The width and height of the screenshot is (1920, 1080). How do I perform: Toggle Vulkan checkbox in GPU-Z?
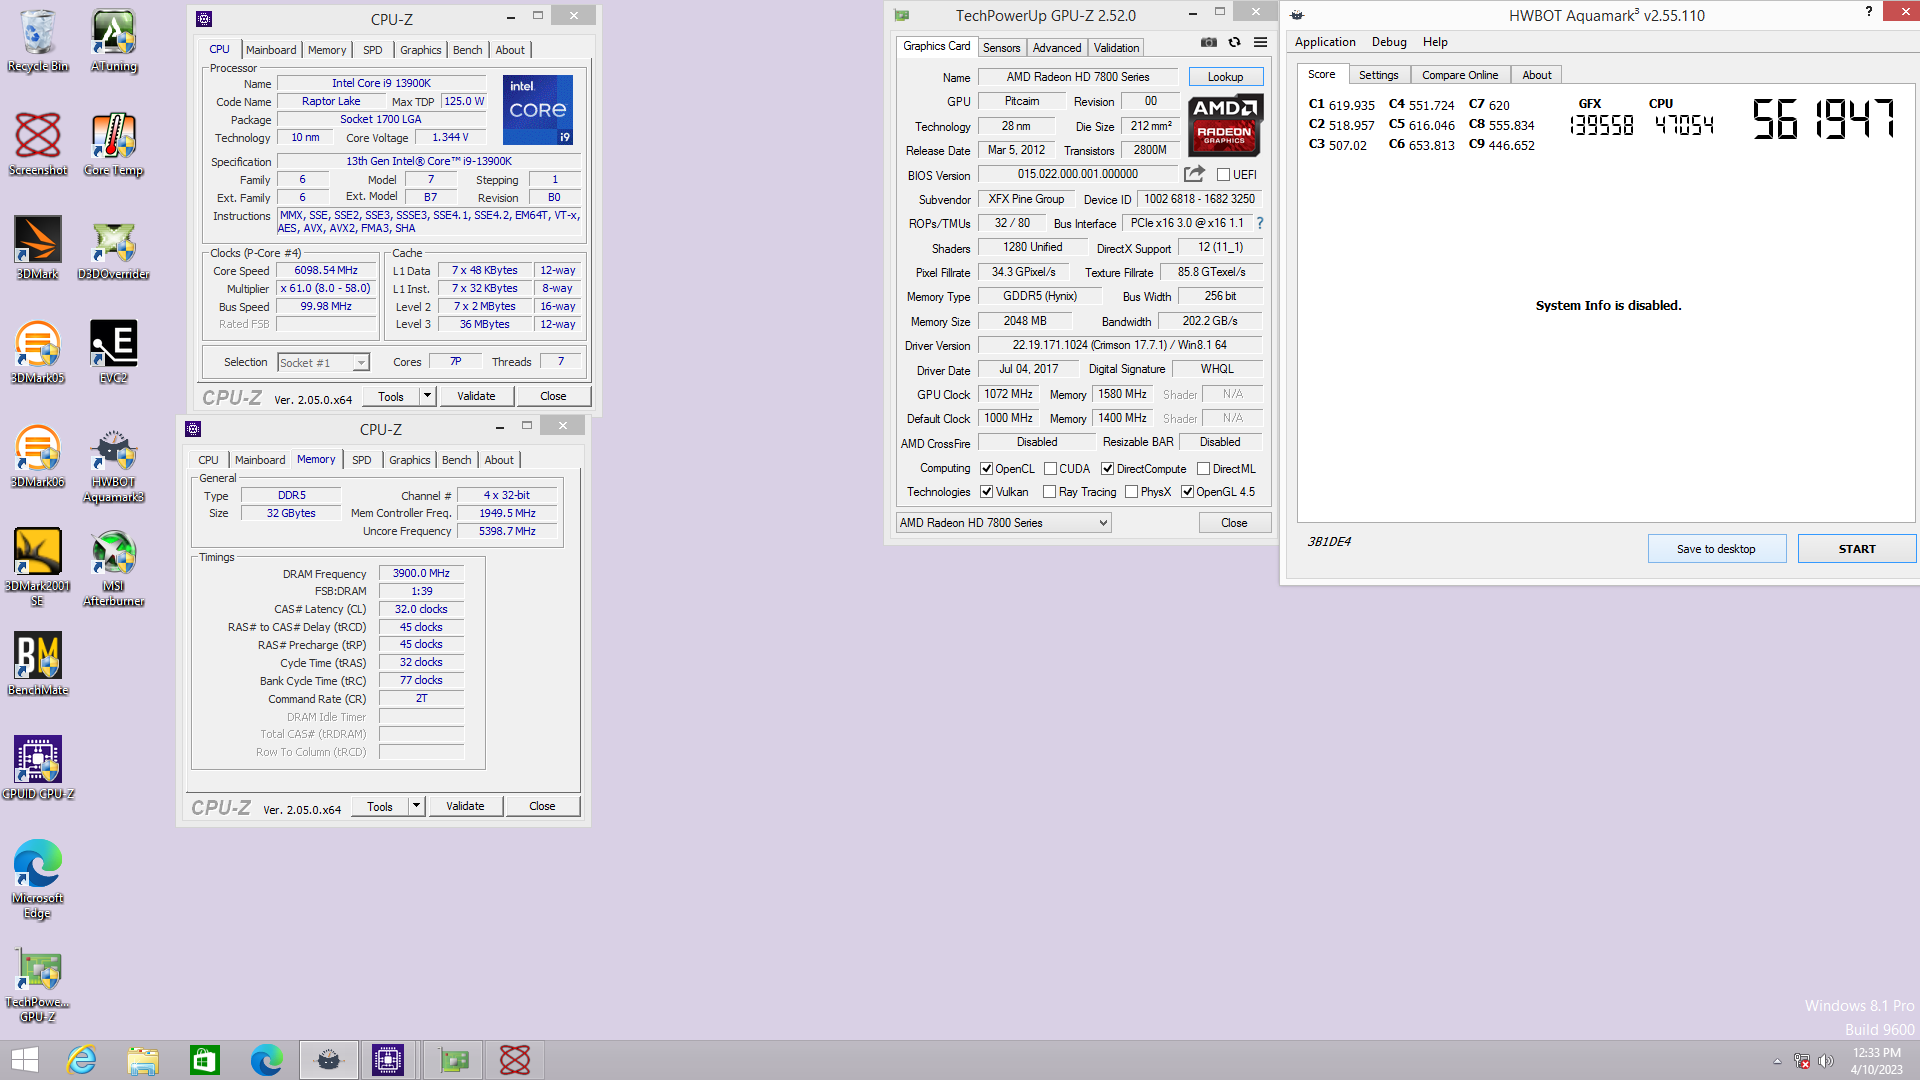click(986, 492)
